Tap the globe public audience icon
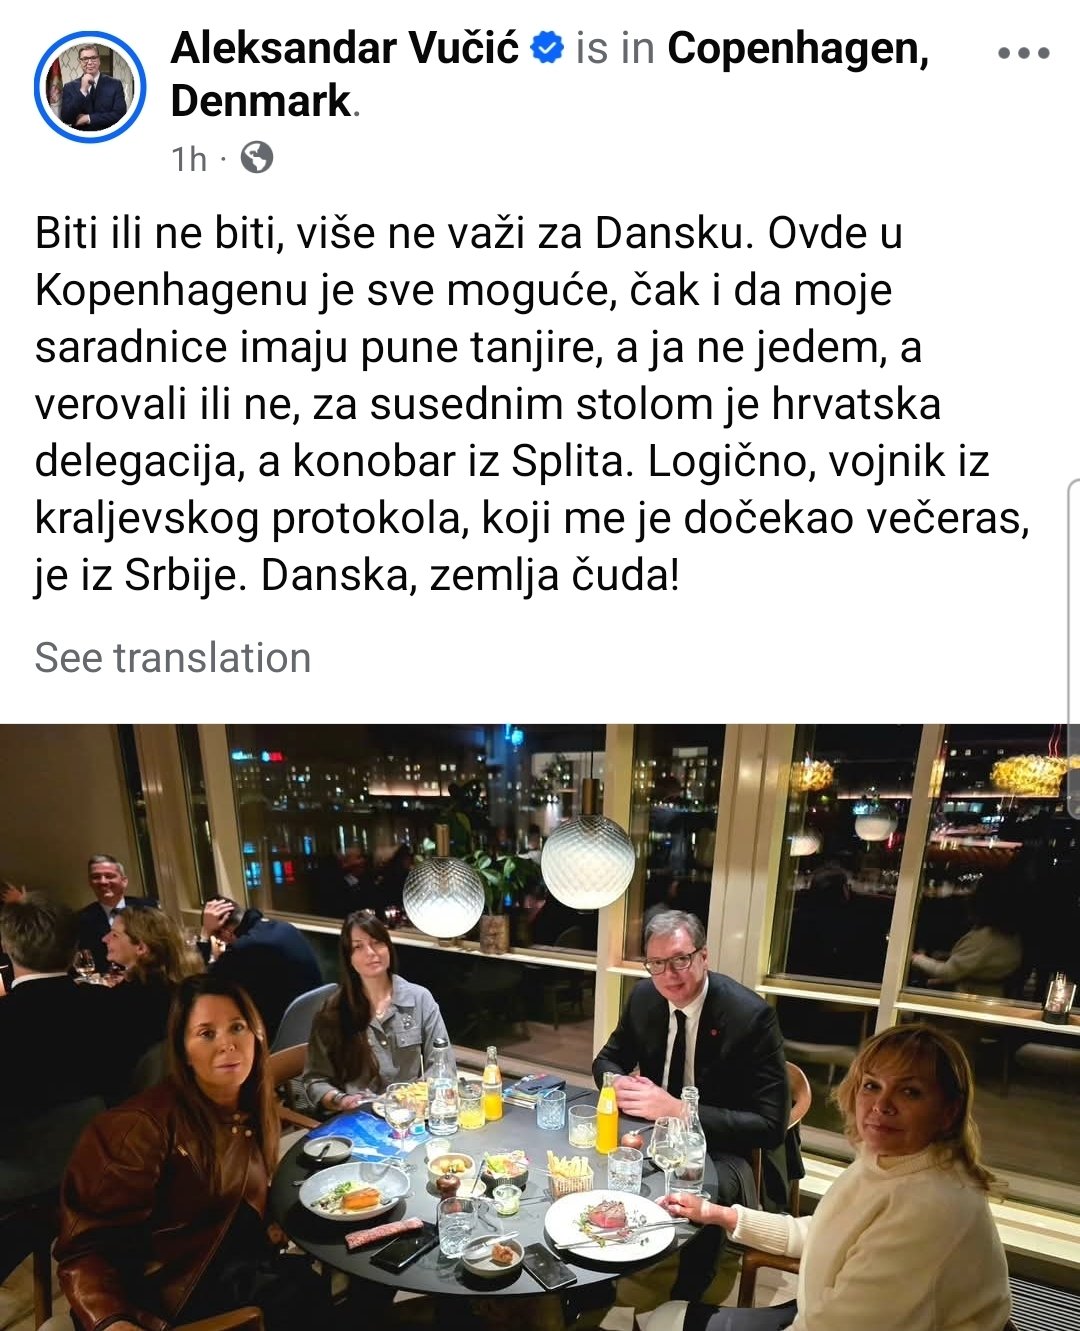 [x=257, y=158]
